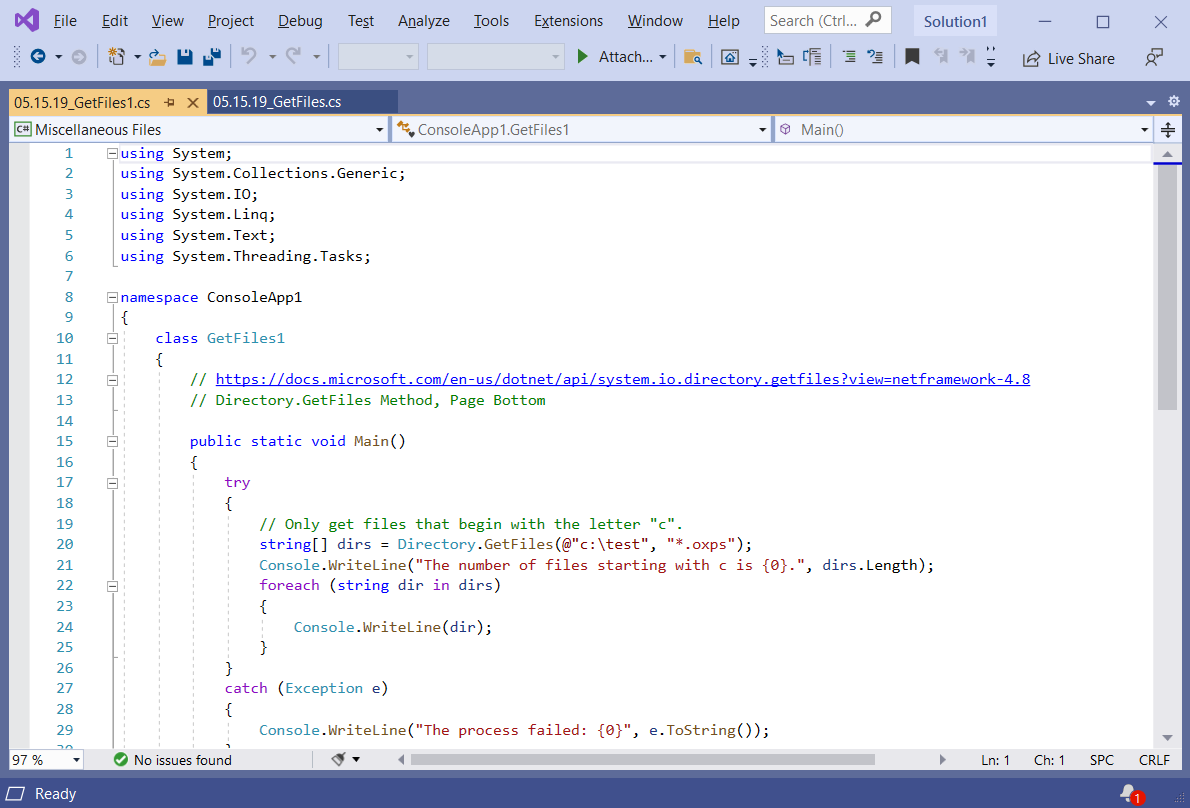Collapse the using directives block

112,153
